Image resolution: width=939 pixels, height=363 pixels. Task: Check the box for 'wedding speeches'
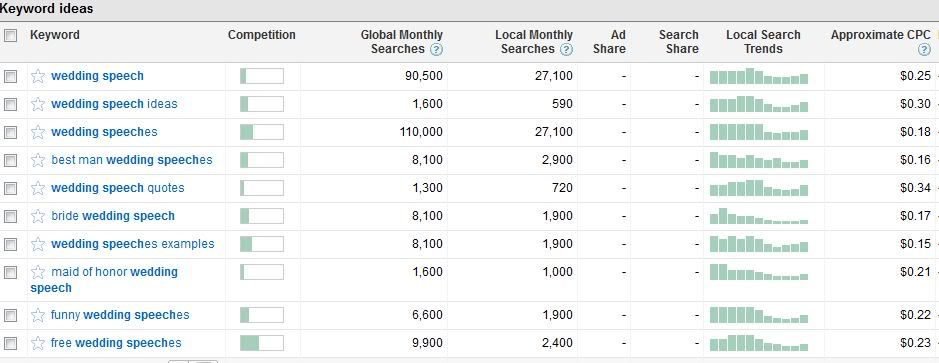tap(10, 132)
